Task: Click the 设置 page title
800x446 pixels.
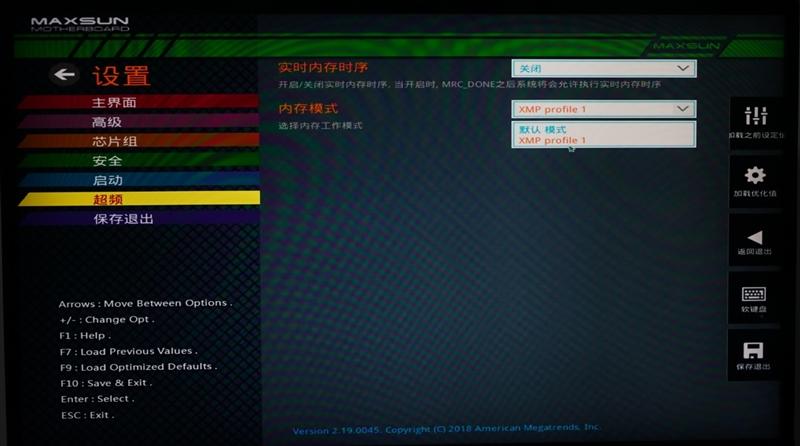Action: tap(121, 76)
